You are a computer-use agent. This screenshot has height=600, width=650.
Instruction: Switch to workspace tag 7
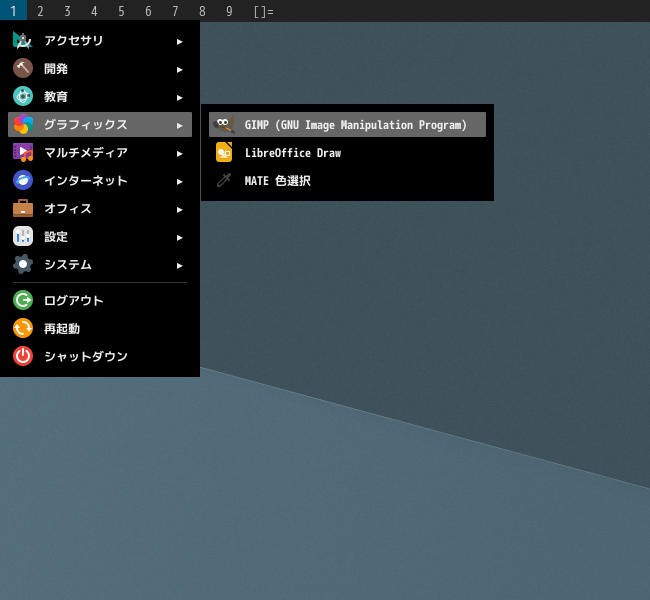[175, 11]
